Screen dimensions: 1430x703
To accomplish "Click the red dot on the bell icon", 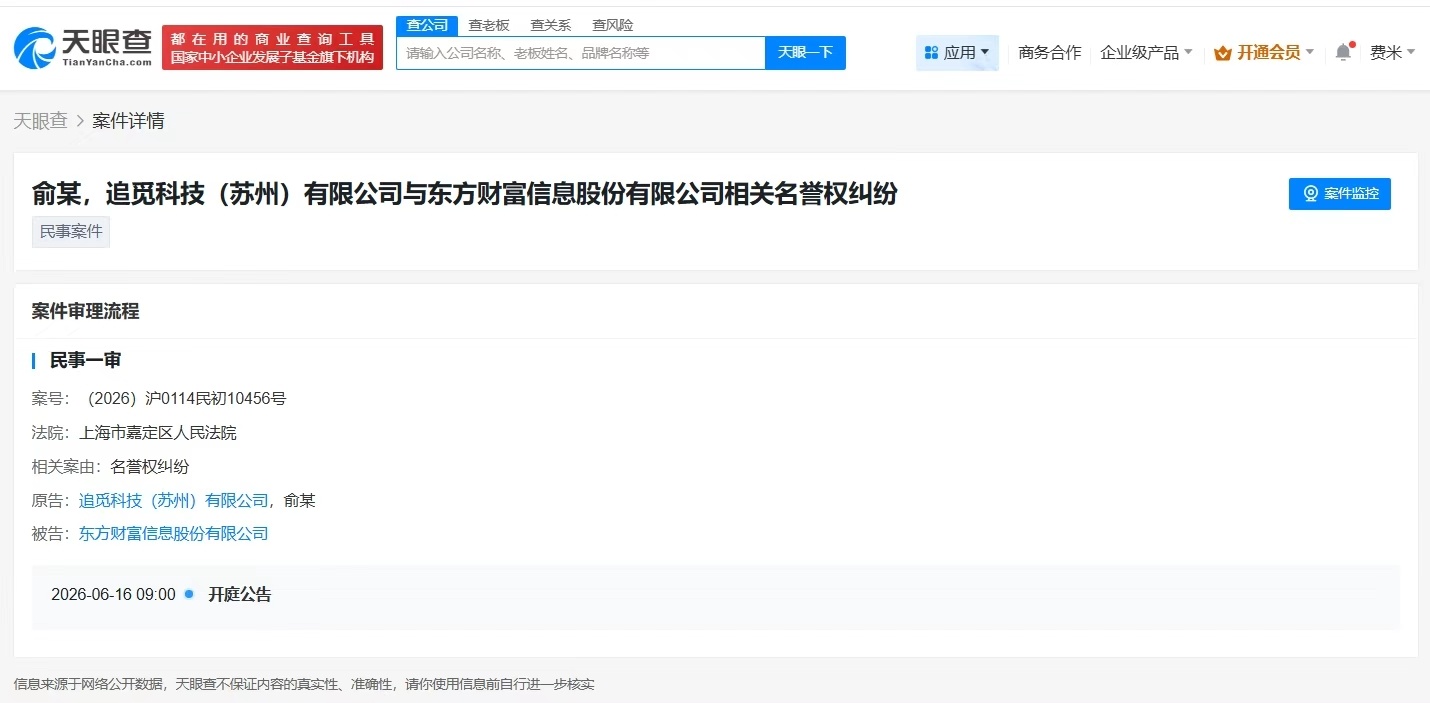I will [x=1351, y=42].
